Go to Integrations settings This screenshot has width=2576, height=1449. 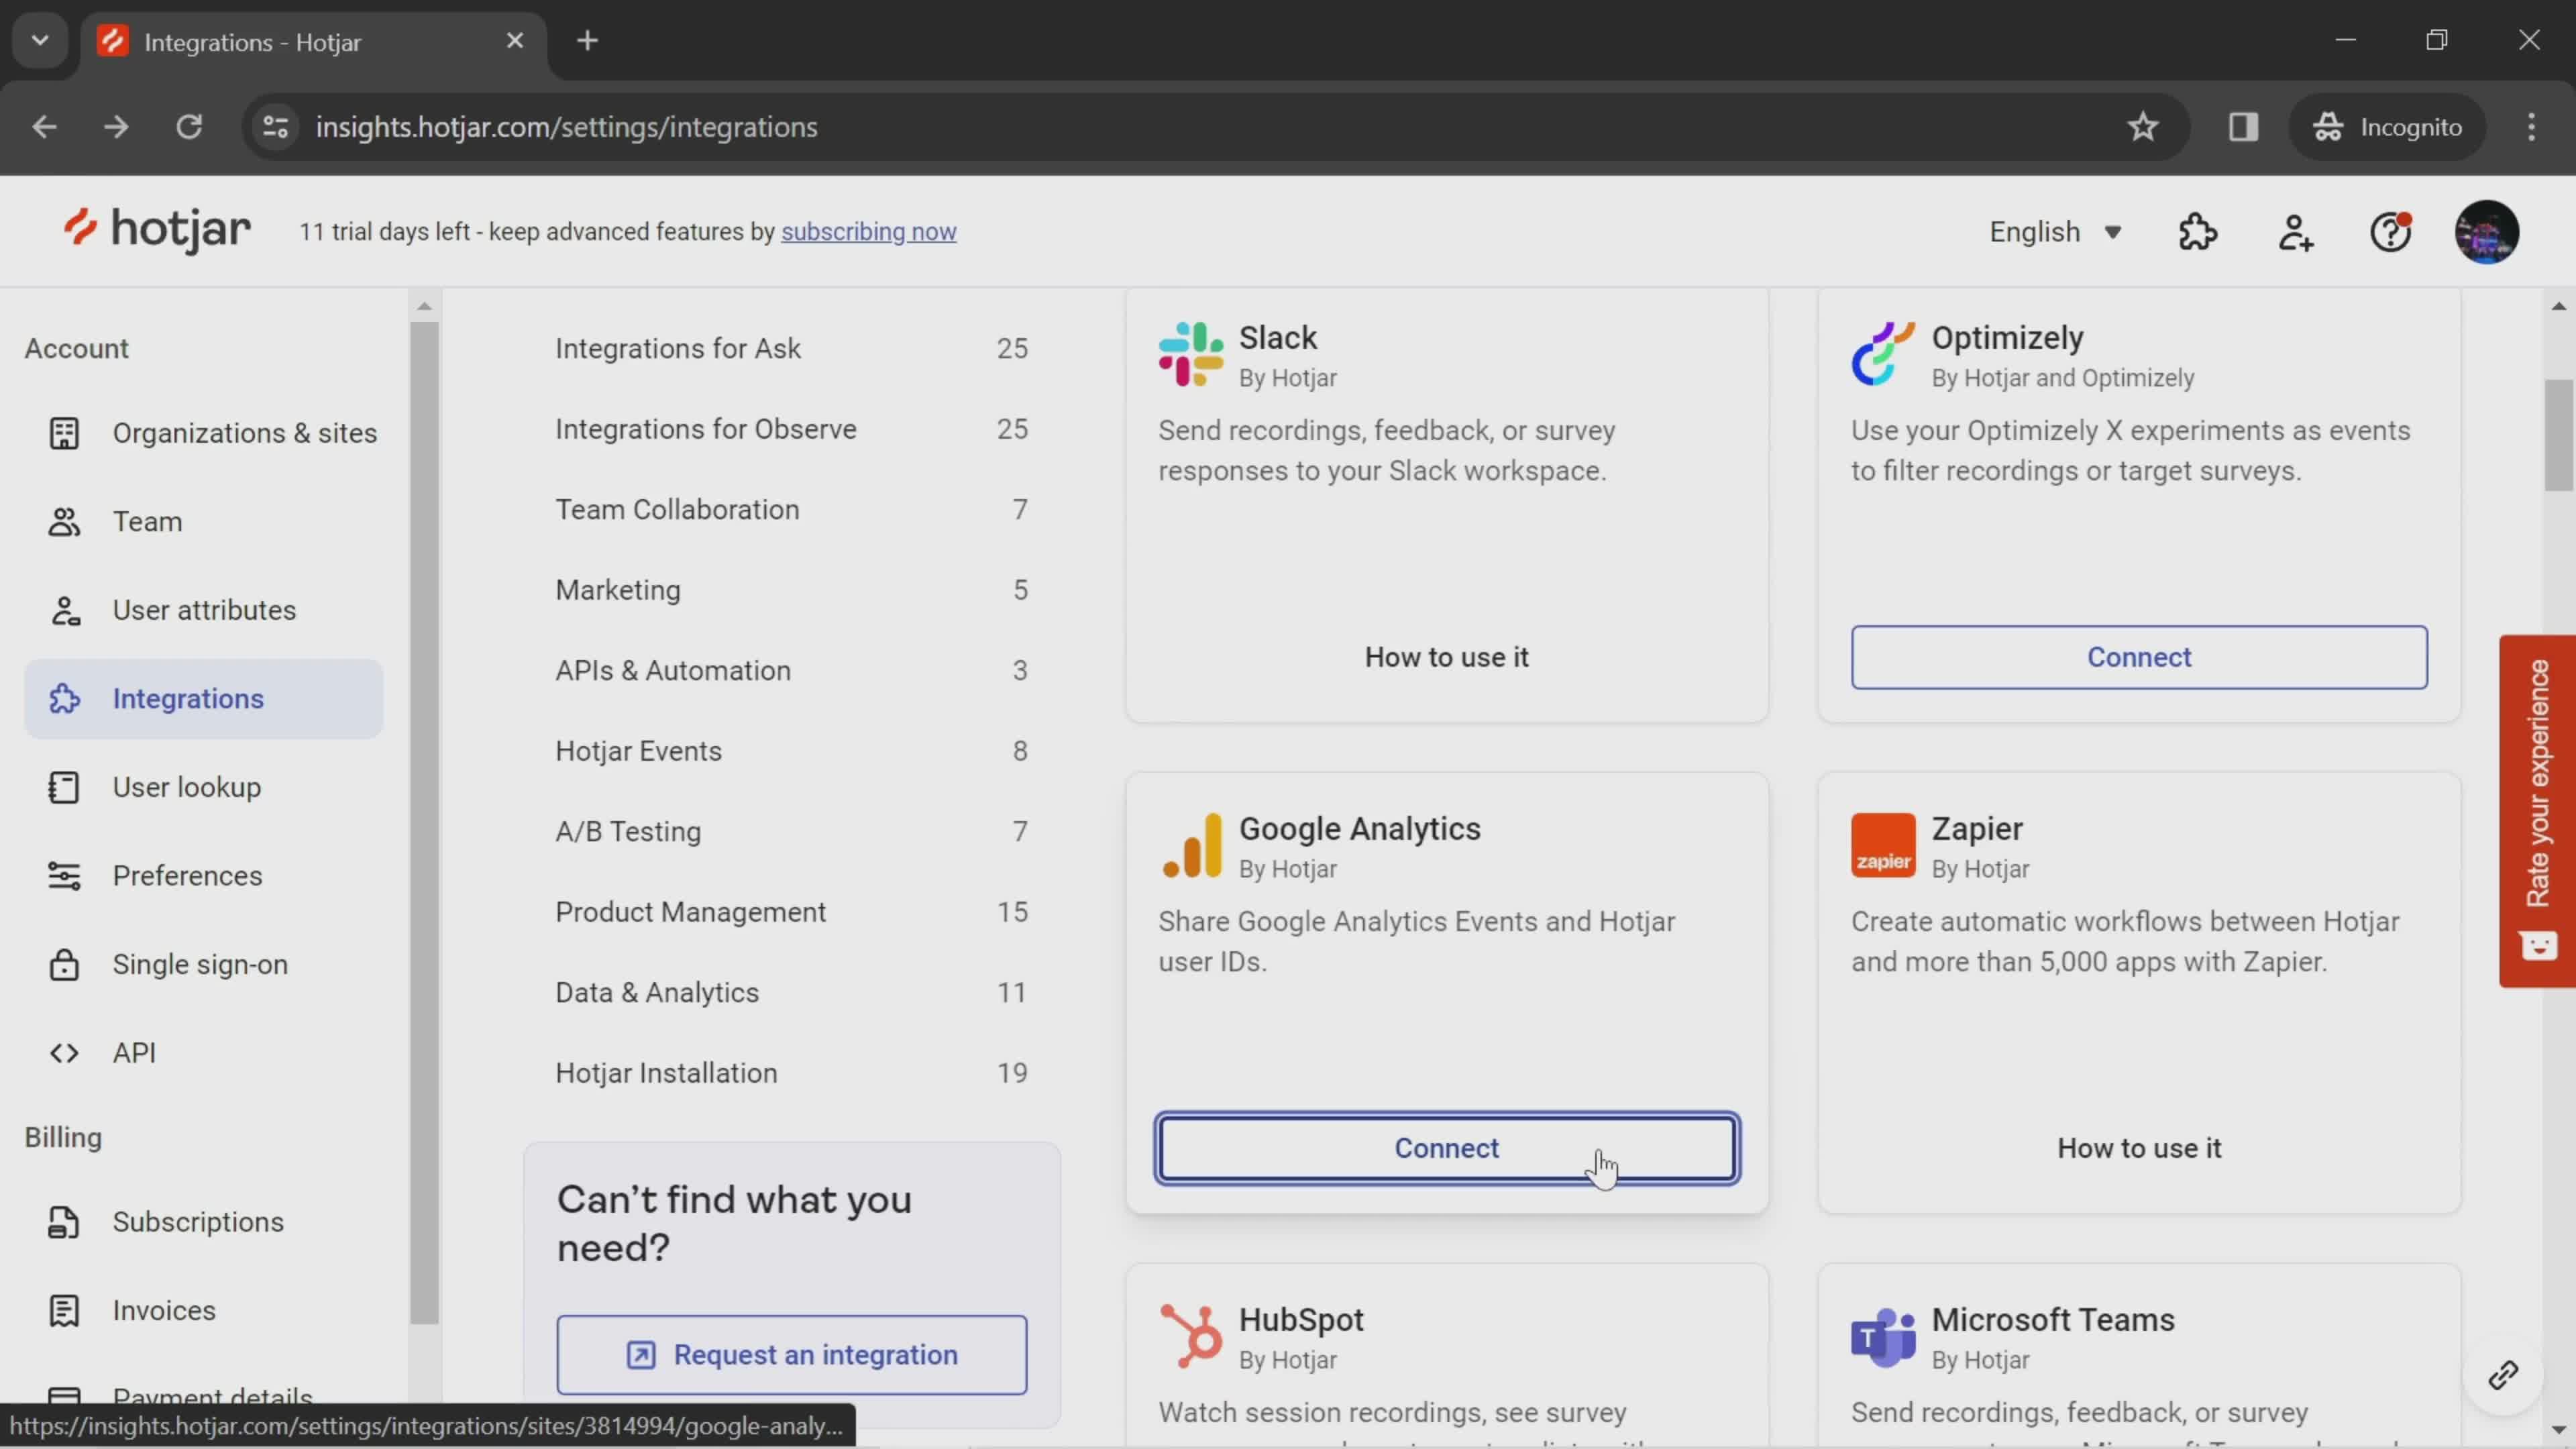(188, 697)
